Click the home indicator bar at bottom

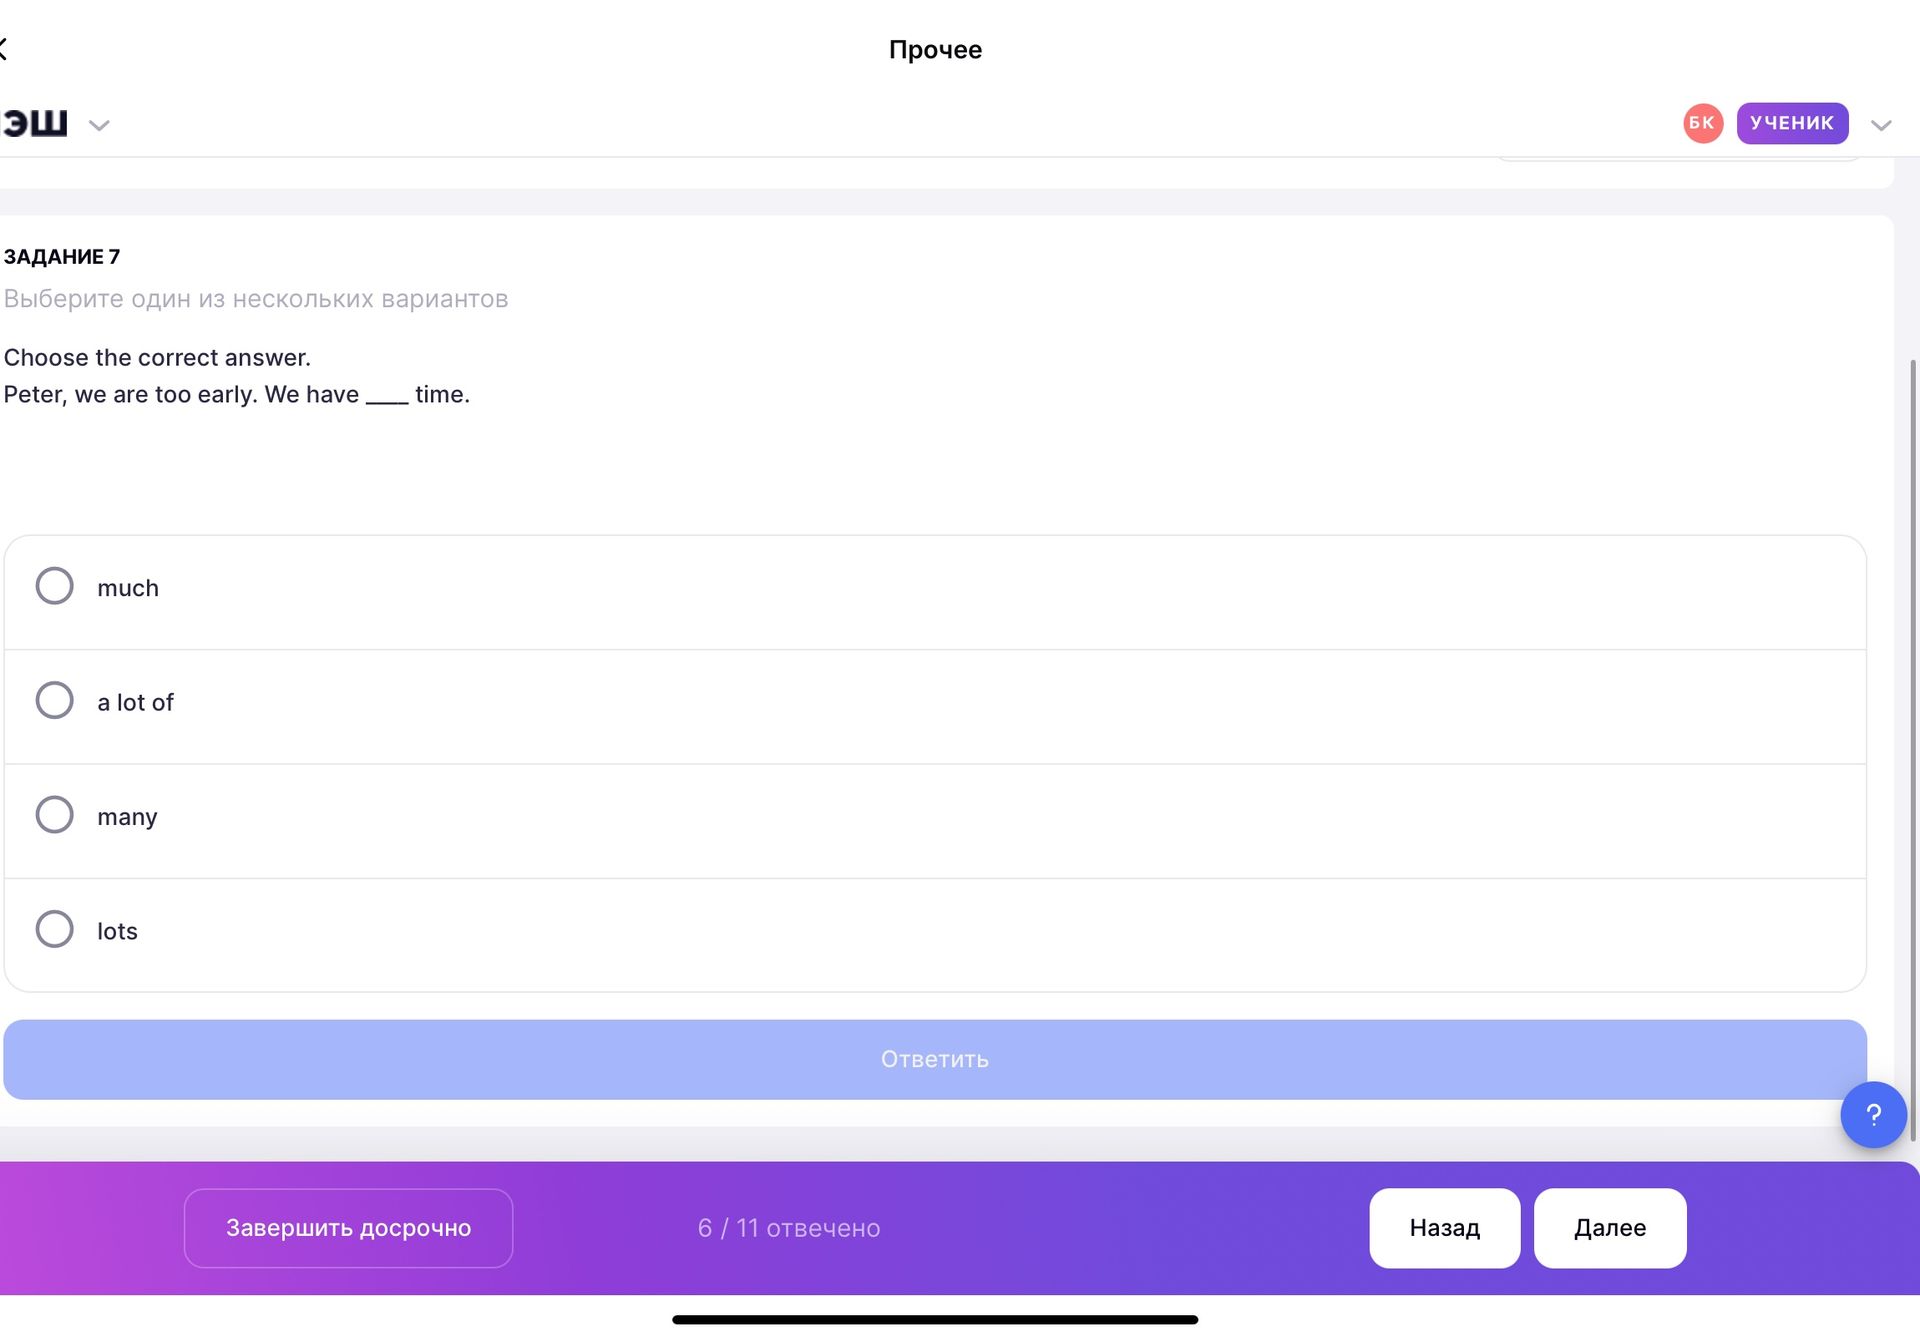[x=935, y=1320]
